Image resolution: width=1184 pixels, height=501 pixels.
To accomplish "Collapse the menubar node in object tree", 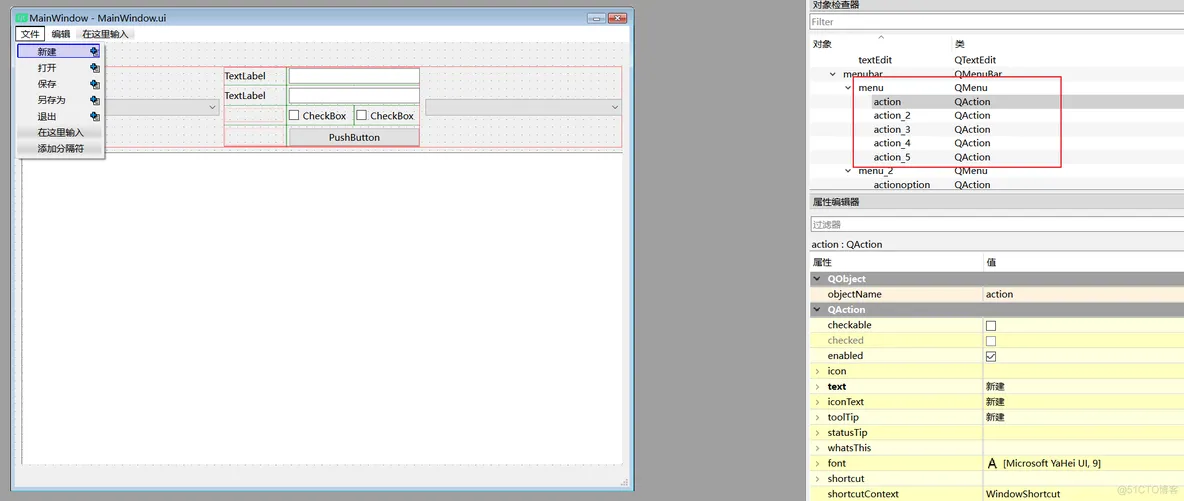I will click(x=832, y=74).
